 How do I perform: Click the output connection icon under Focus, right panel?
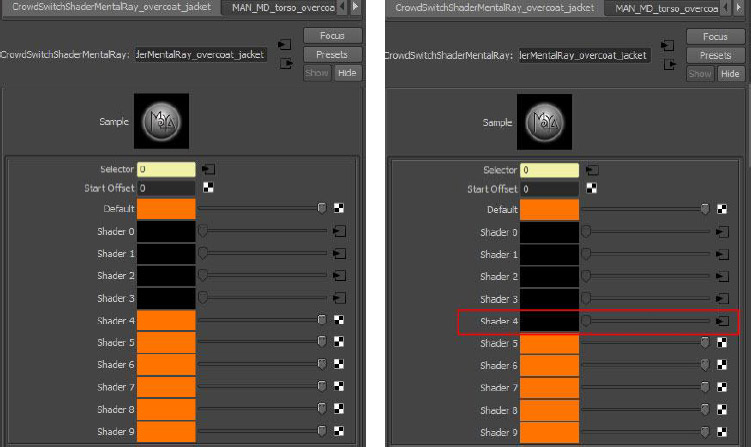[x=669, y=64]
